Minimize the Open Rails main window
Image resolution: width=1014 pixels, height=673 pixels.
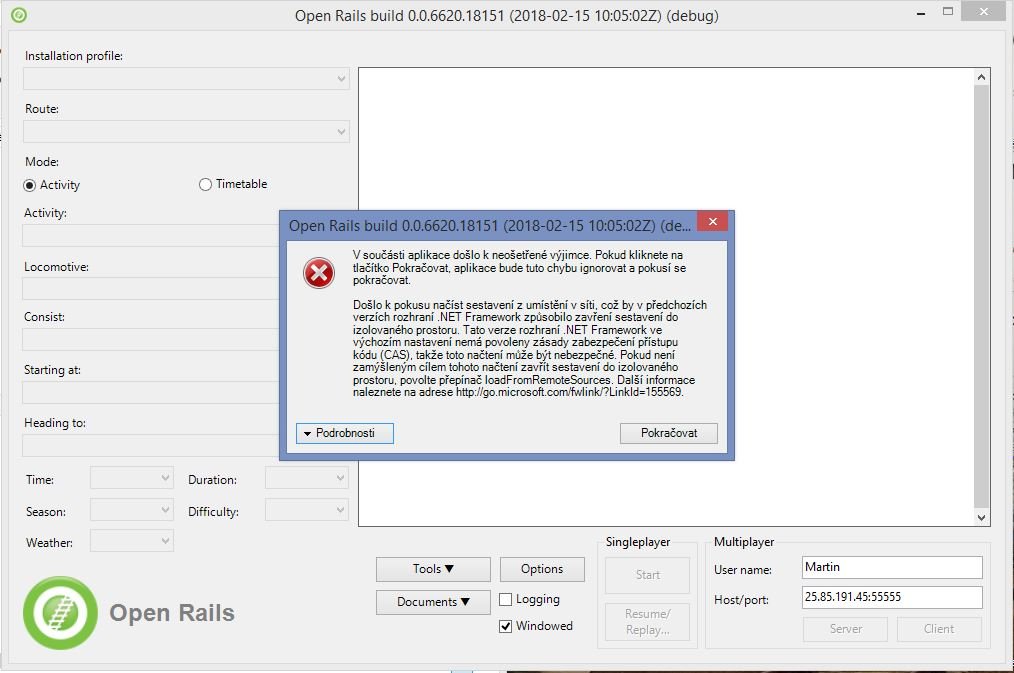[x=925, y=14]
